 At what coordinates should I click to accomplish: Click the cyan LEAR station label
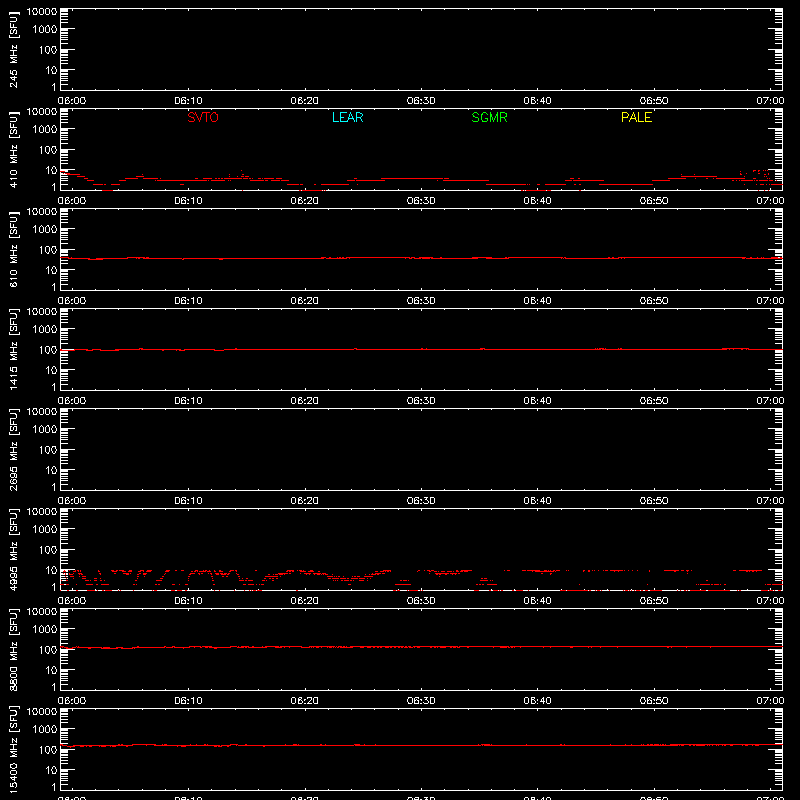point(347,117)
